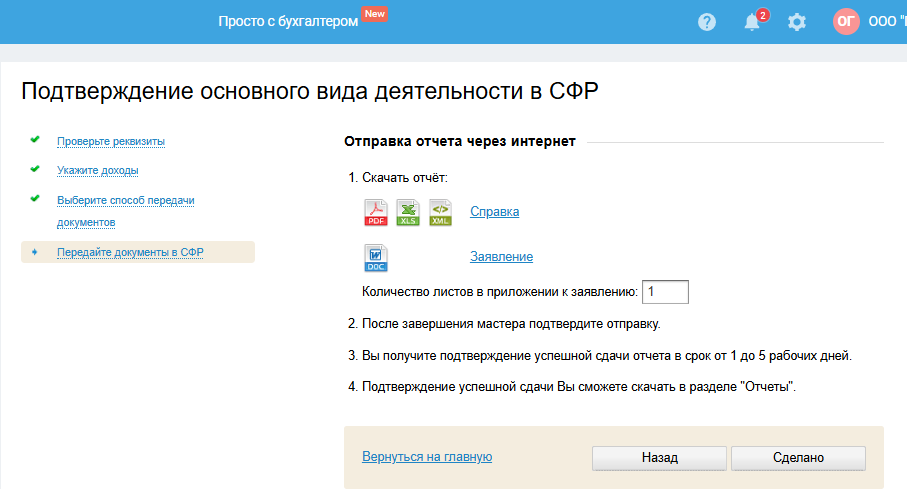Click the ОГ user avatar
Viewport: 907px width, 489px height.
(846, 22)
